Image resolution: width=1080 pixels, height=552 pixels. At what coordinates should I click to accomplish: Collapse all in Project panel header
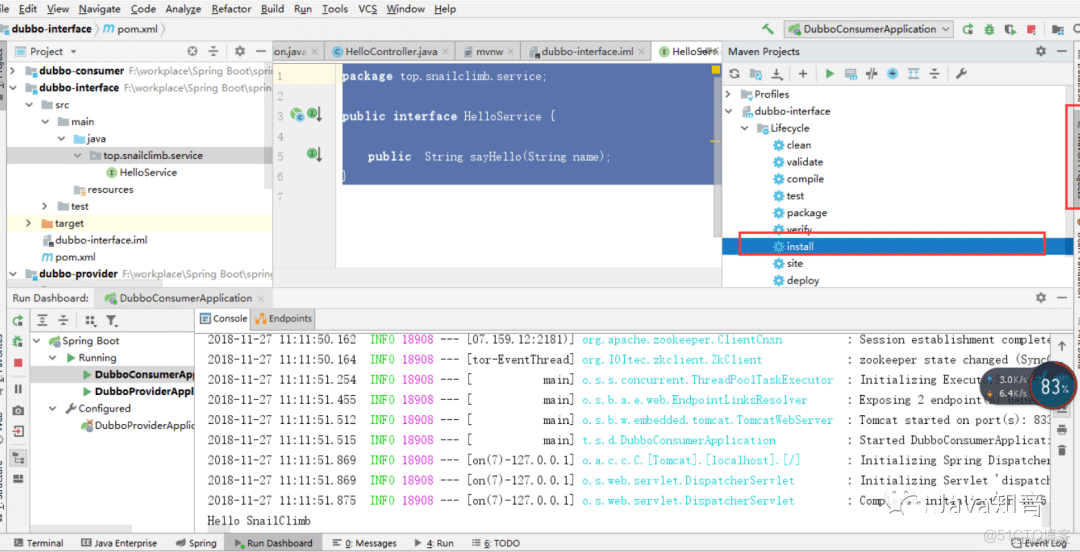[214, 51]
